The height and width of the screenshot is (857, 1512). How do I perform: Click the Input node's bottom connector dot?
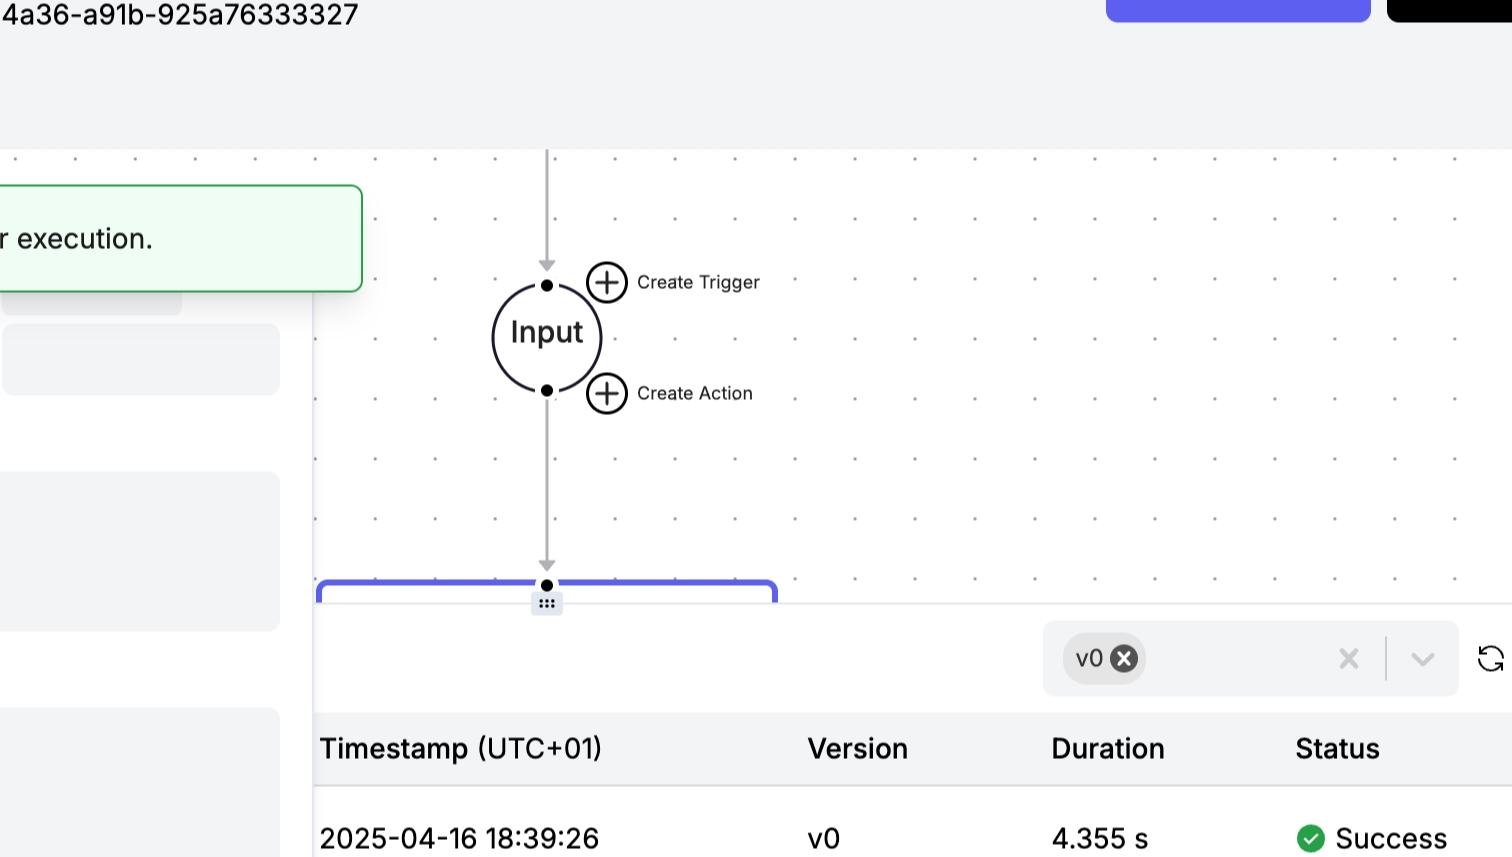click(x=547, y=390)
